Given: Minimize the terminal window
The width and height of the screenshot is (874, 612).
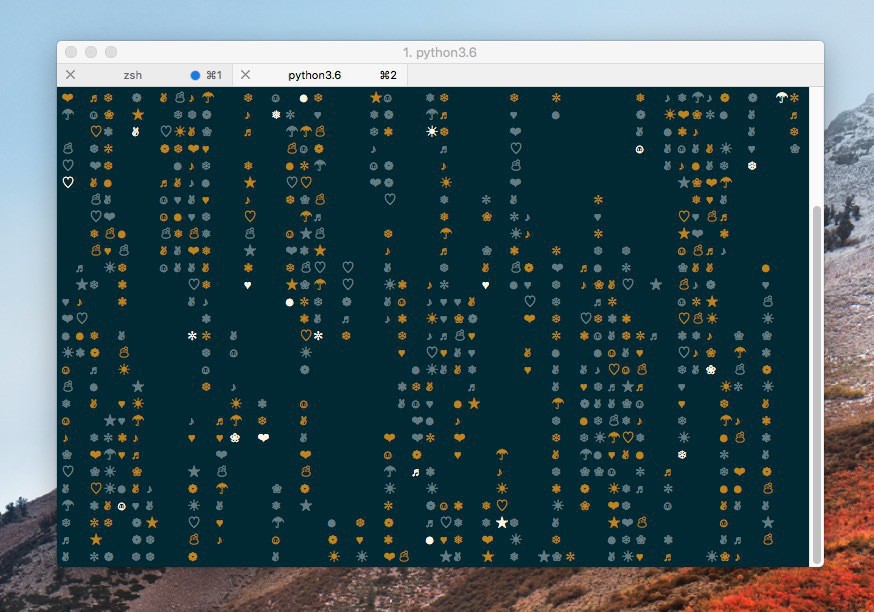Looking at the screenshot, I should point(91,52).
